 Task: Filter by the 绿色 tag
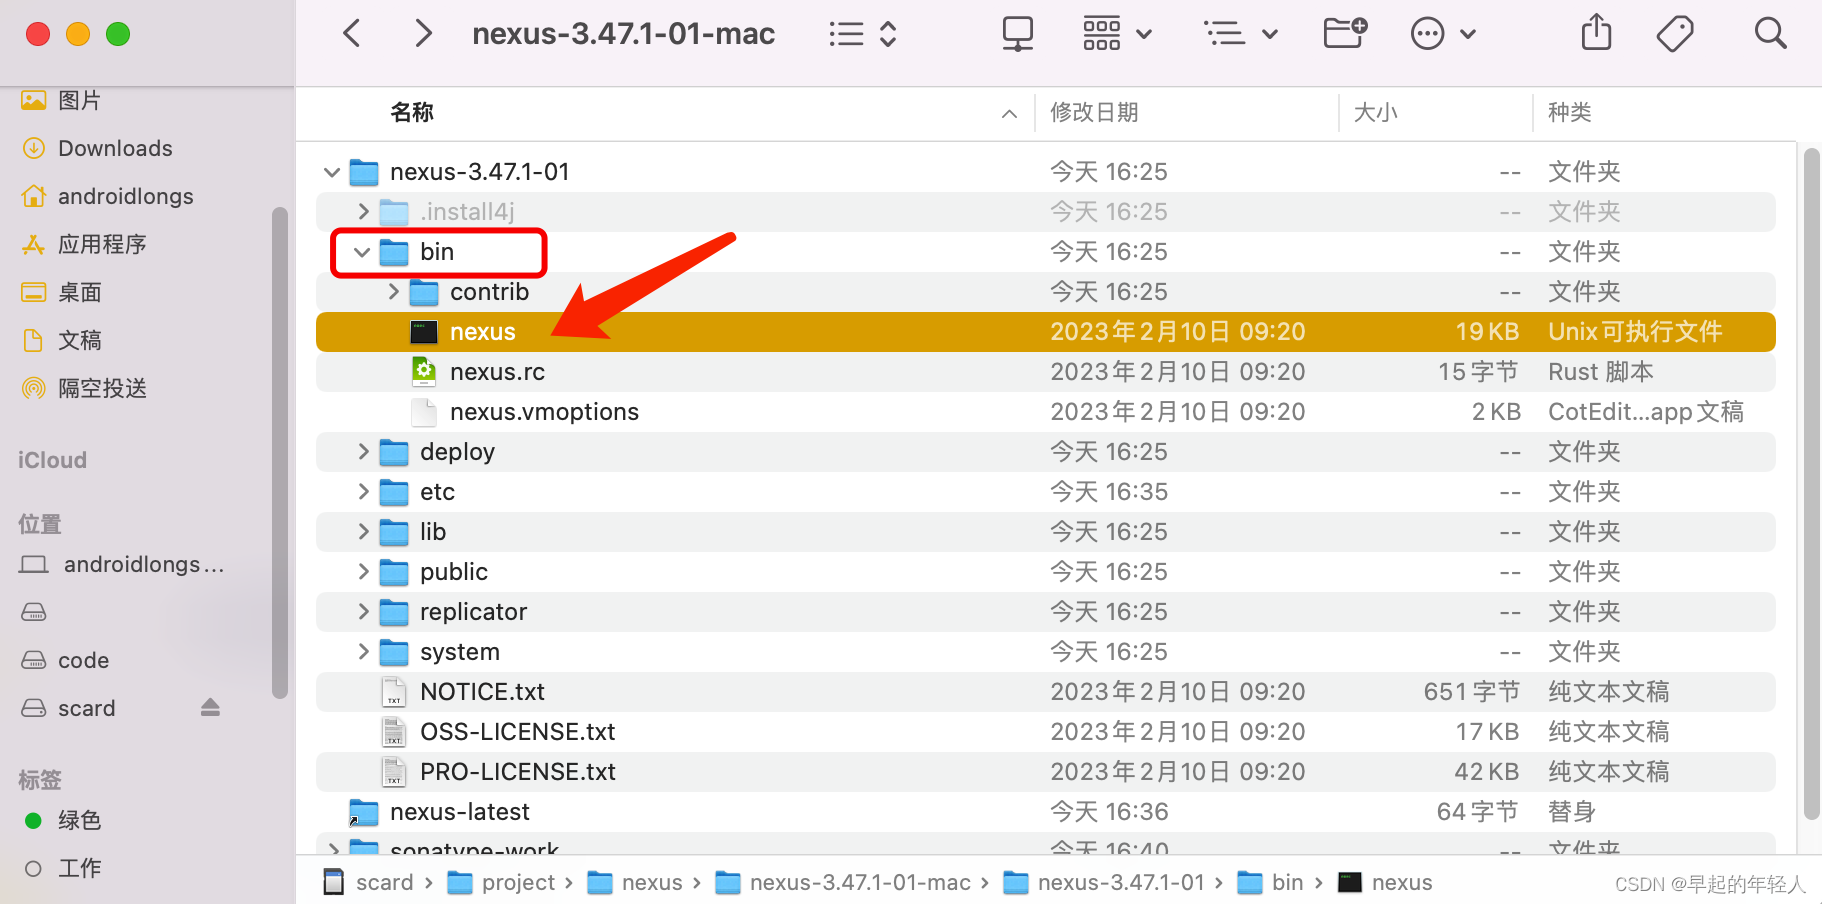point(79,820)
